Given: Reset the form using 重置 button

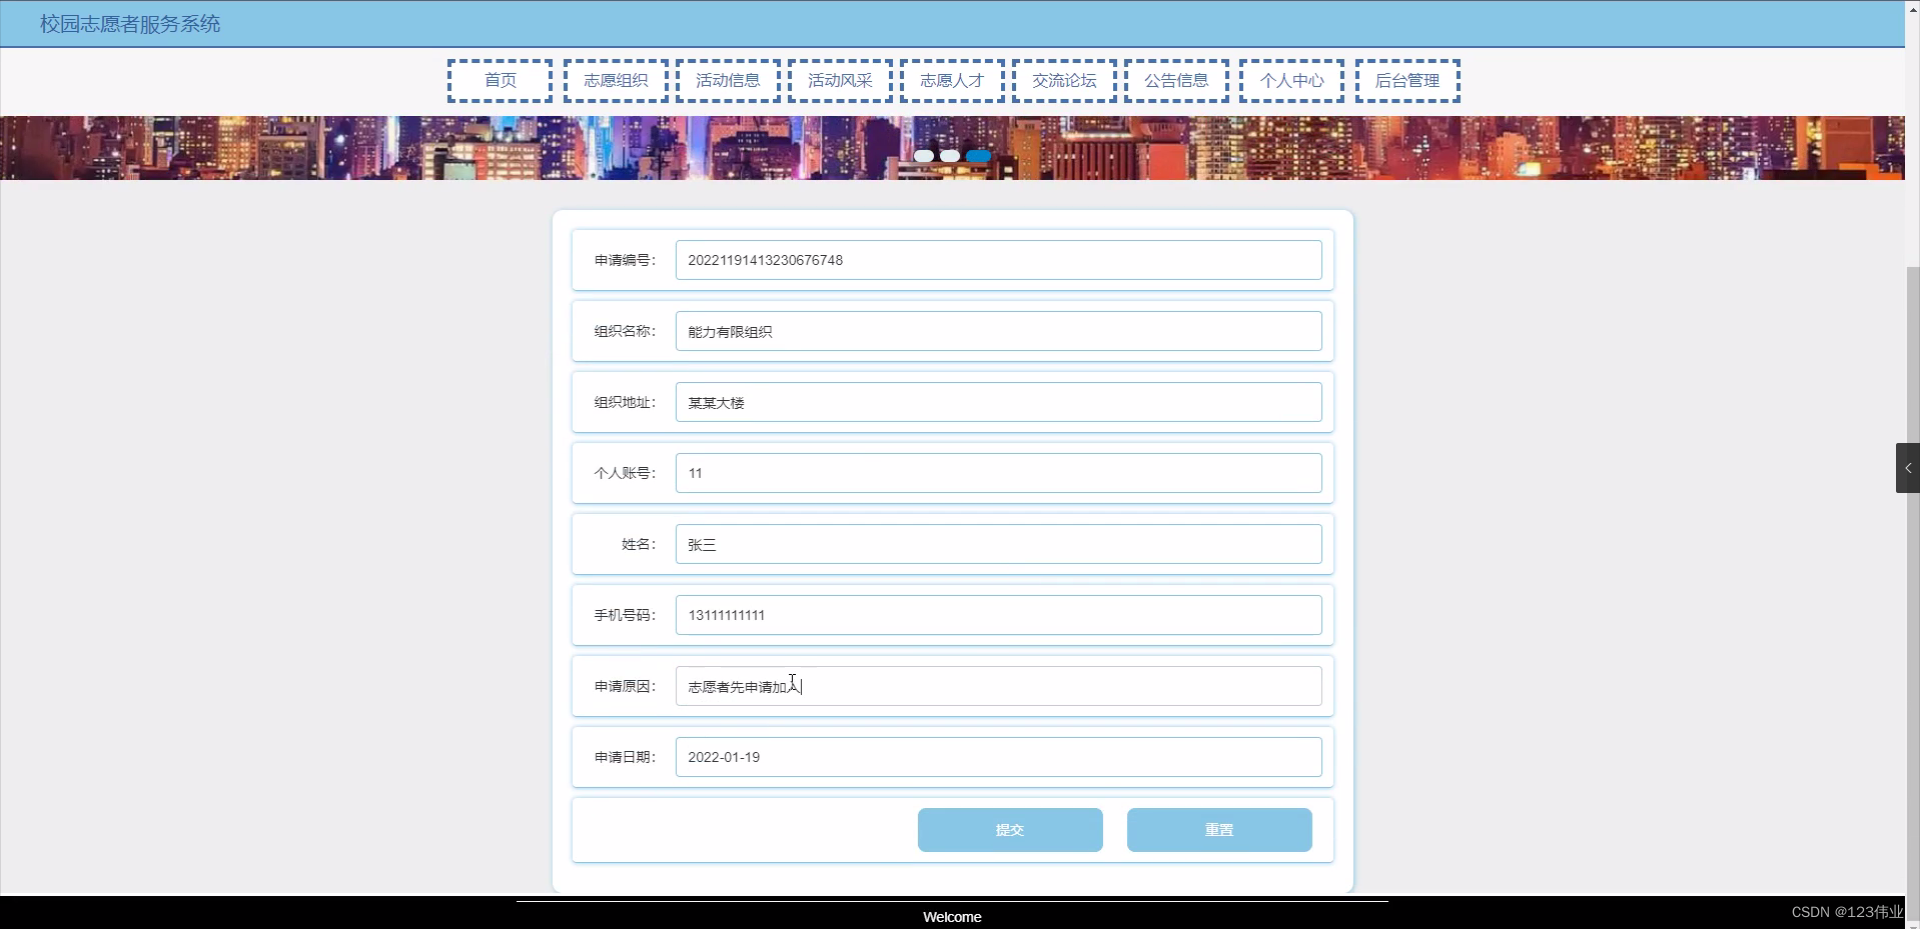Looking at the screenshot, I should point(1218,829).
